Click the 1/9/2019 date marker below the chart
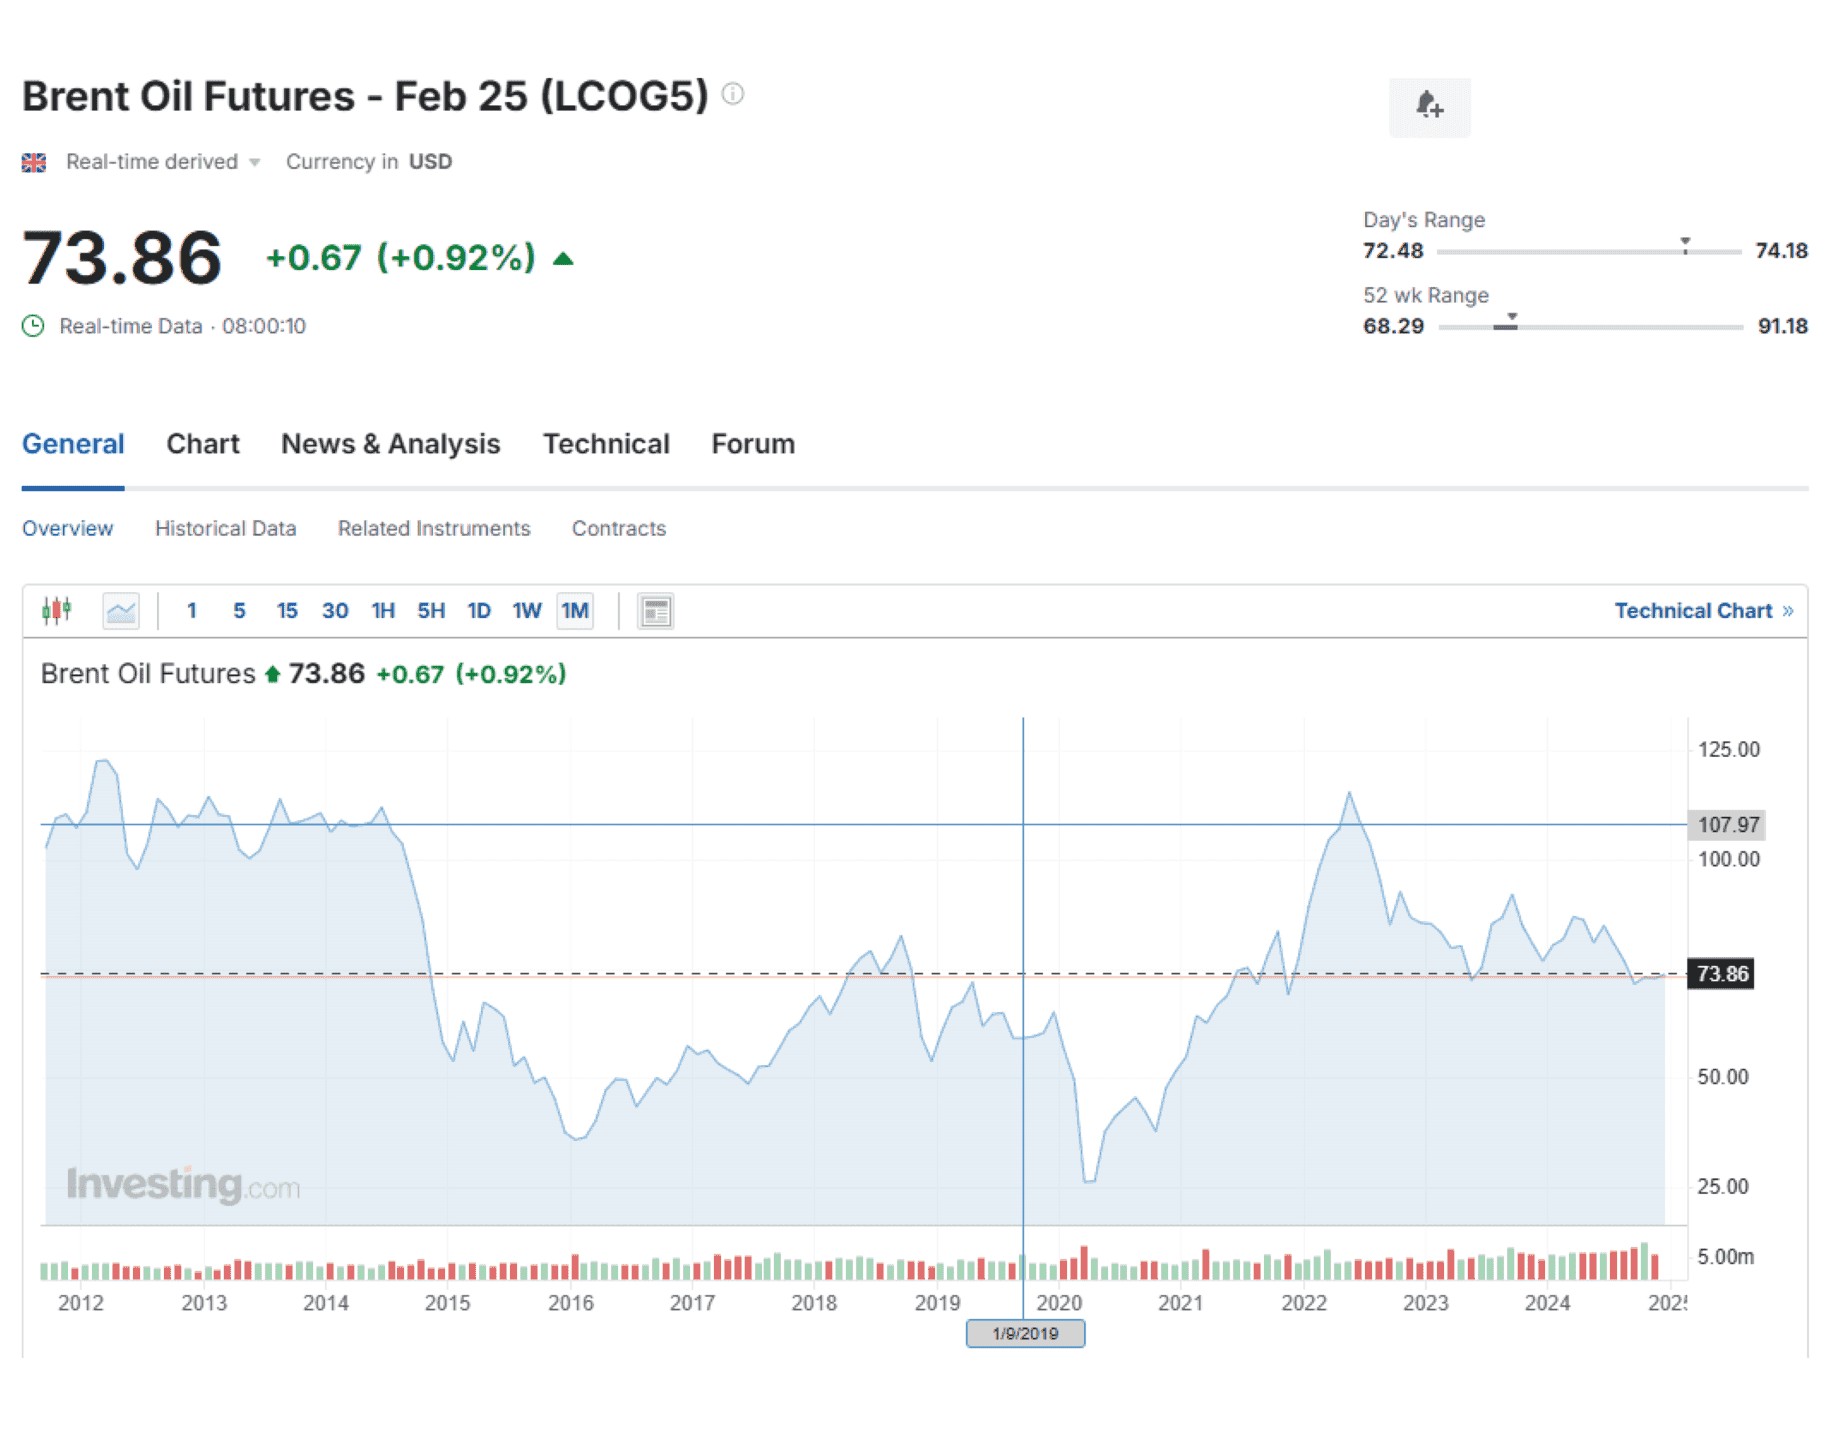Screen dimensions: 1848x1436 1024,1333
